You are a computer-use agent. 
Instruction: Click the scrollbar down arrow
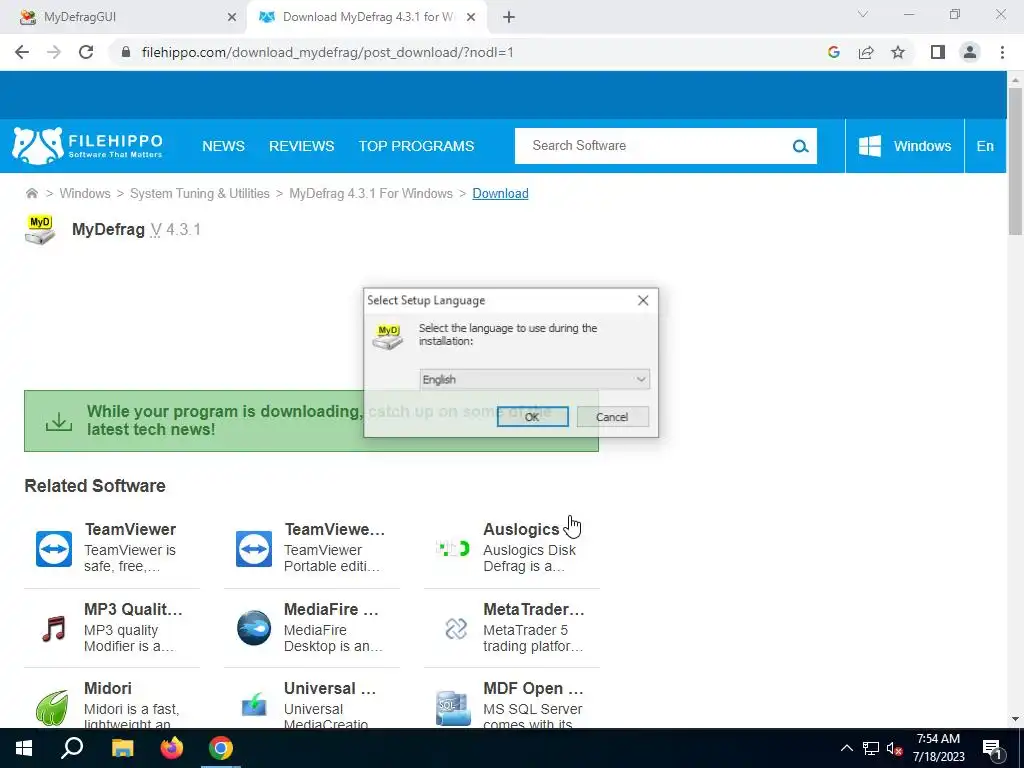coord(1015,719)
